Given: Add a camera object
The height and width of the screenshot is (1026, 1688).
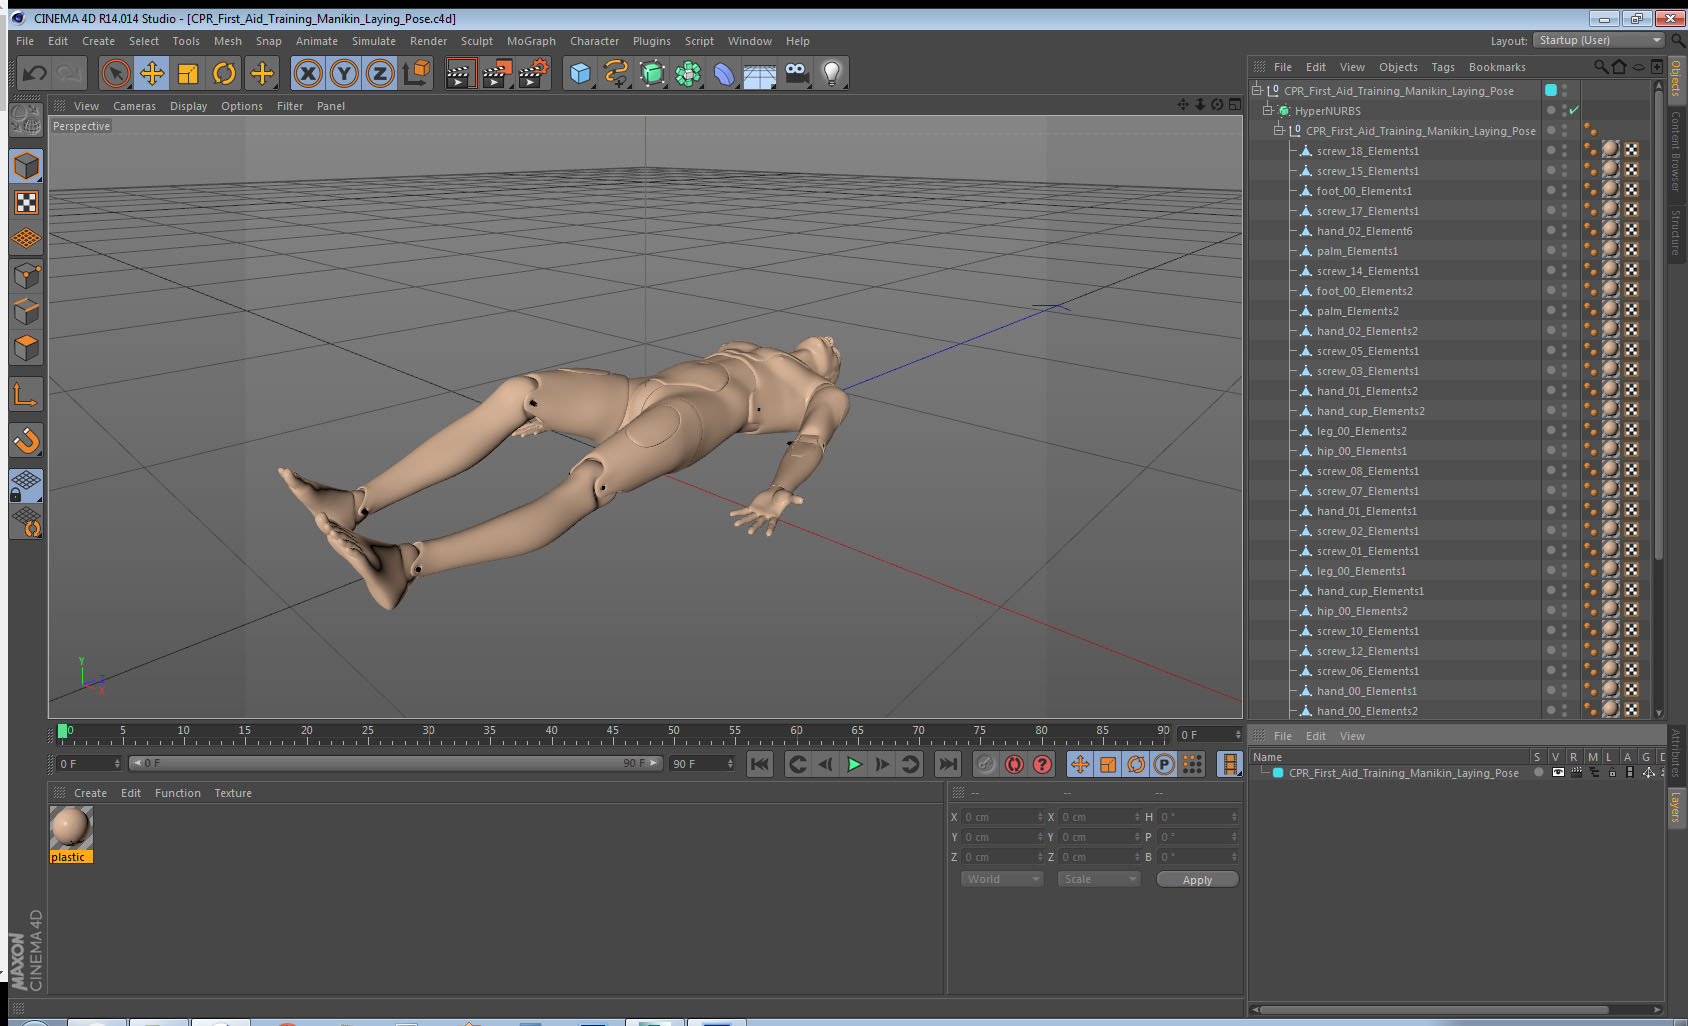Looking at the screenshot, I should pyautogui.click(x=796, y=73).
